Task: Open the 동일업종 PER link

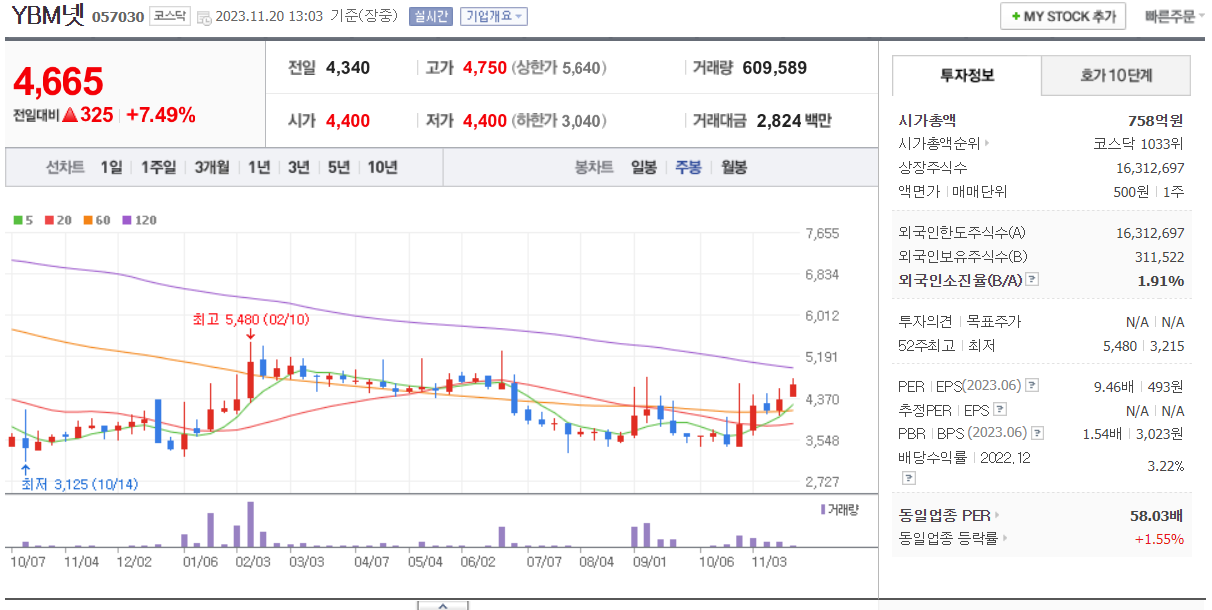Action: tap(944, 515)
